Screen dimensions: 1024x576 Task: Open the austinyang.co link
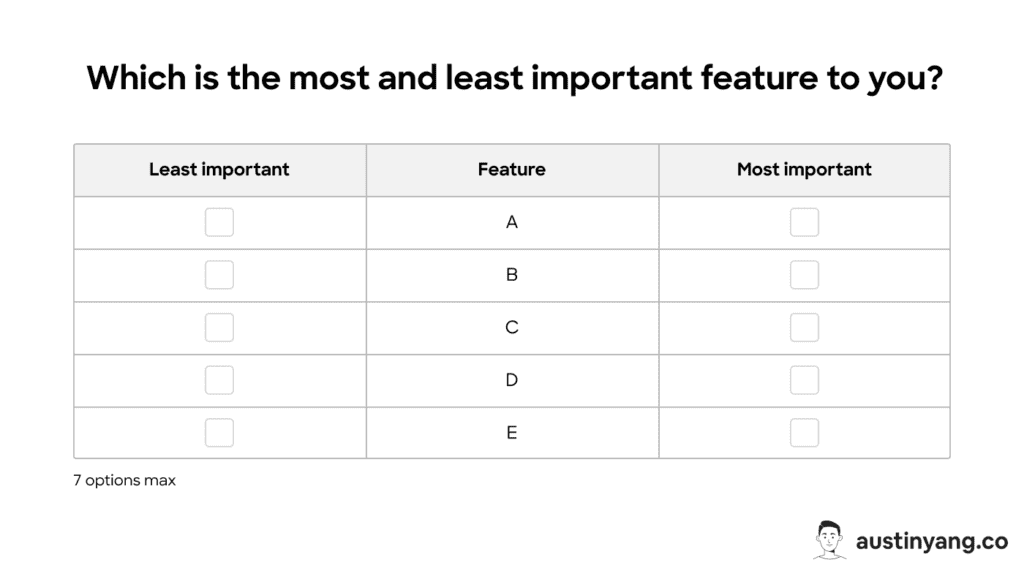coord(932,541)
